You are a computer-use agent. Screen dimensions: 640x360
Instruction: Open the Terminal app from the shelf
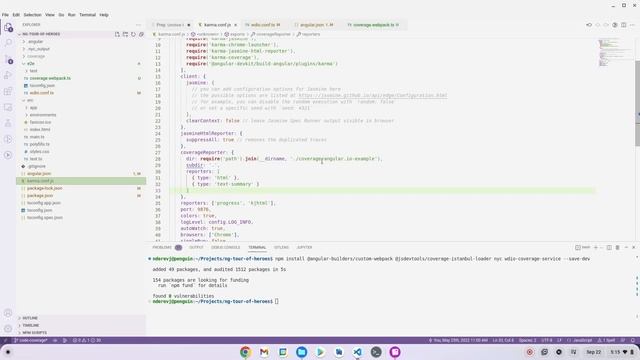click(376, 352)
